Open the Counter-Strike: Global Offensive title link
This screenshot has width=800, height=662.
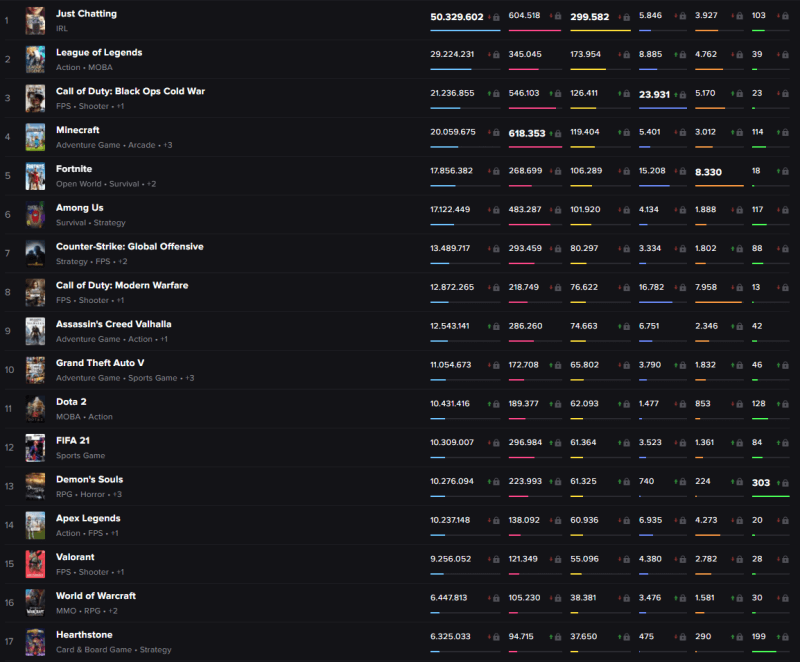pyautogui.click(x=130, y=246)
